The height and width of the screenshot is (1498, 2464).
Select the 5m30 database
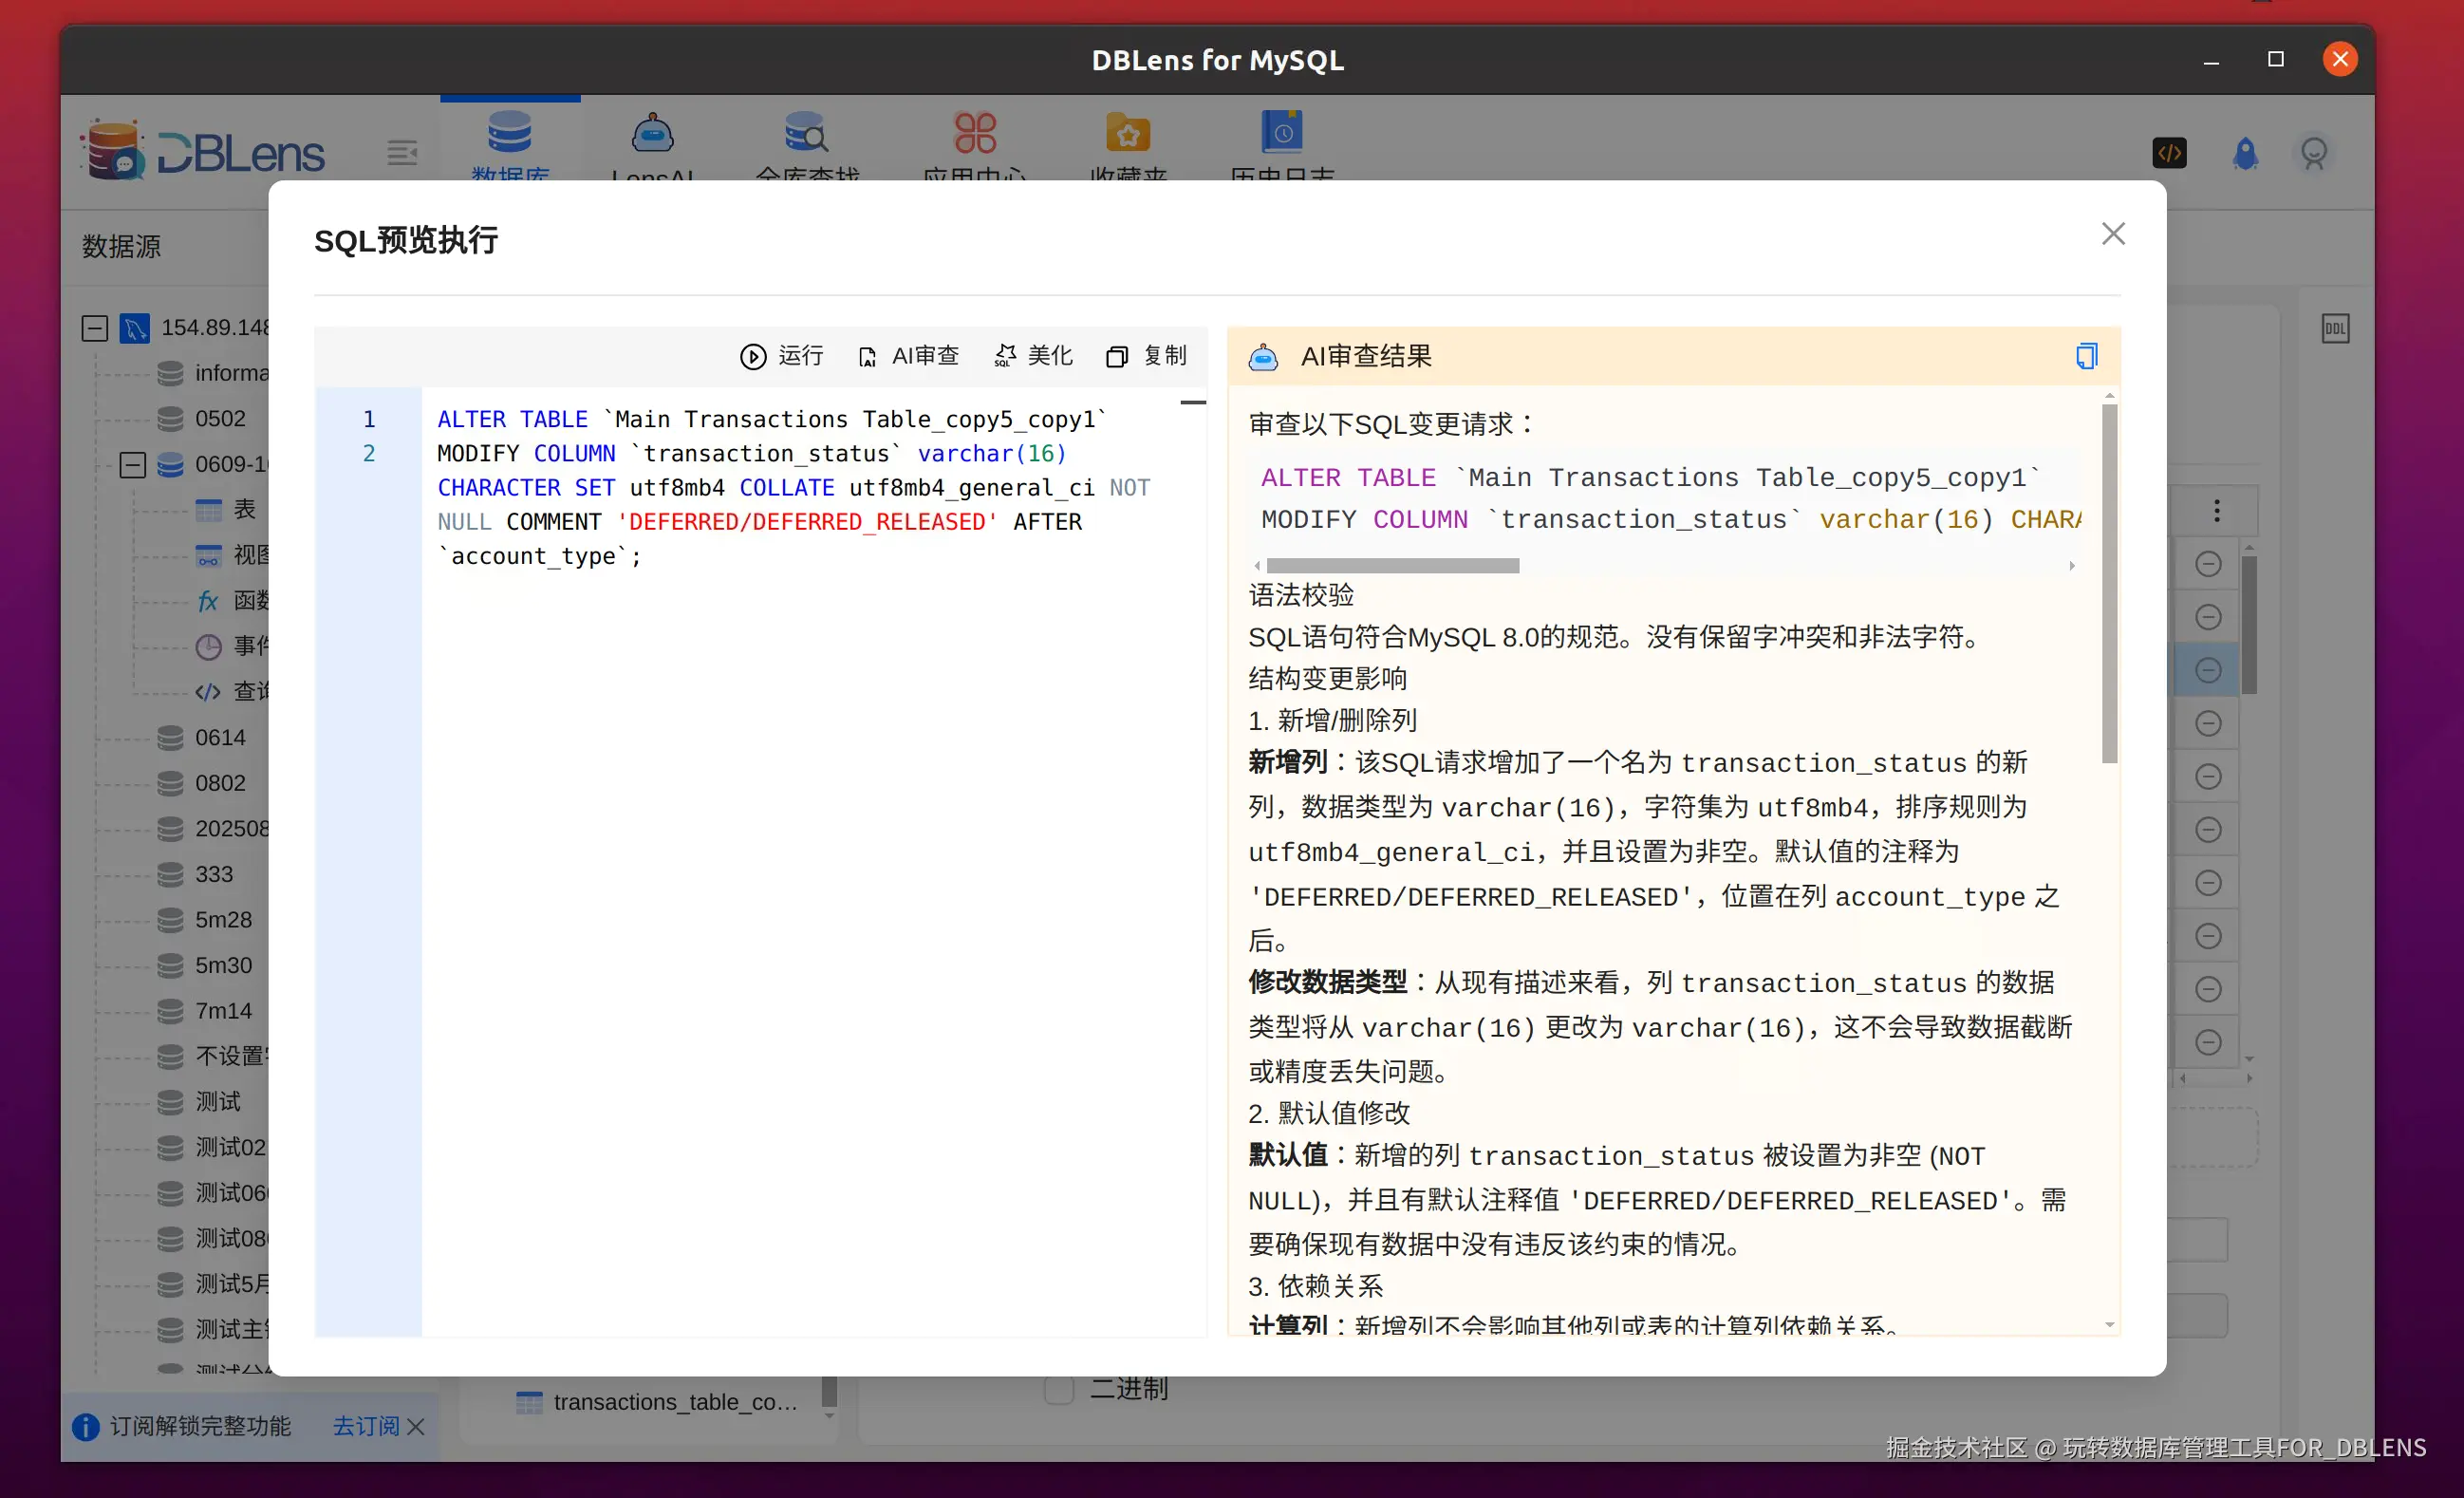223,966
